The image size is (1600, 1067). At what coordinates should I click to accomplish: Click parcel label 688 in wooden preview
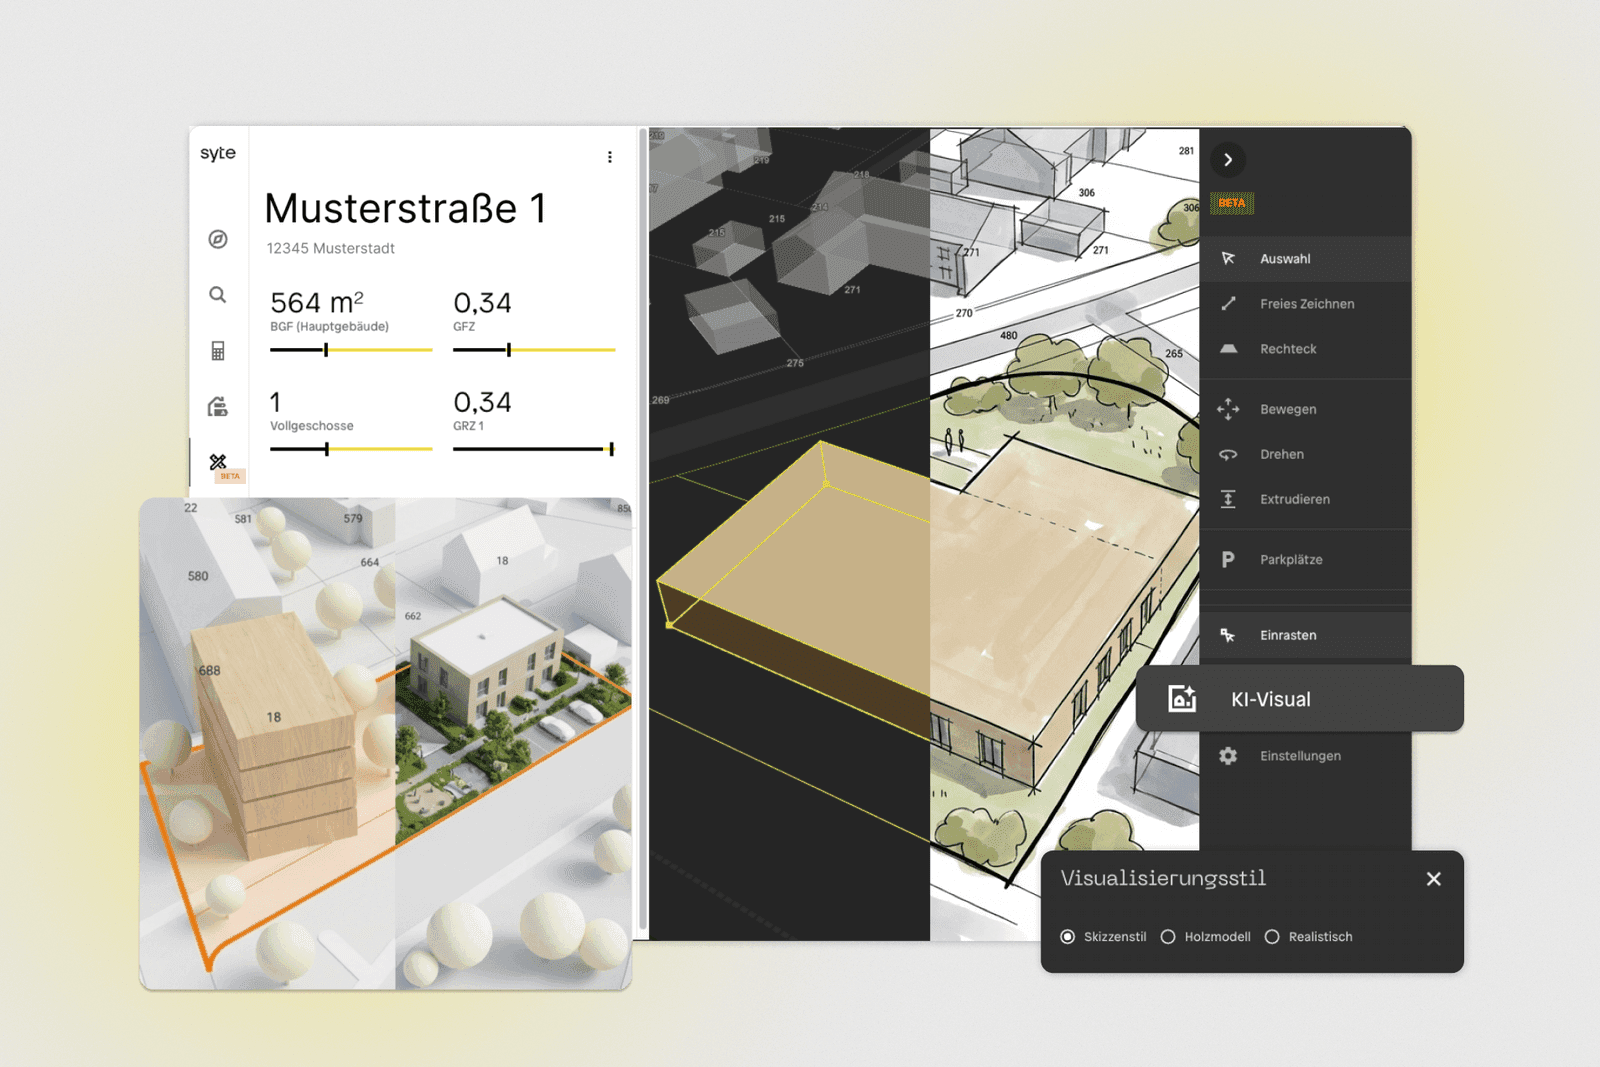point(209,671)
